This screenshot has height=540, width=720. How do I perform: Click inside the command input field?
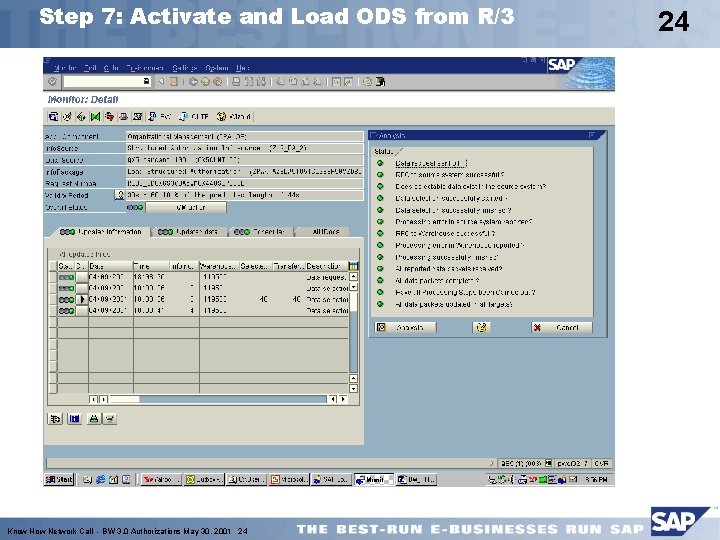point(103,82)
